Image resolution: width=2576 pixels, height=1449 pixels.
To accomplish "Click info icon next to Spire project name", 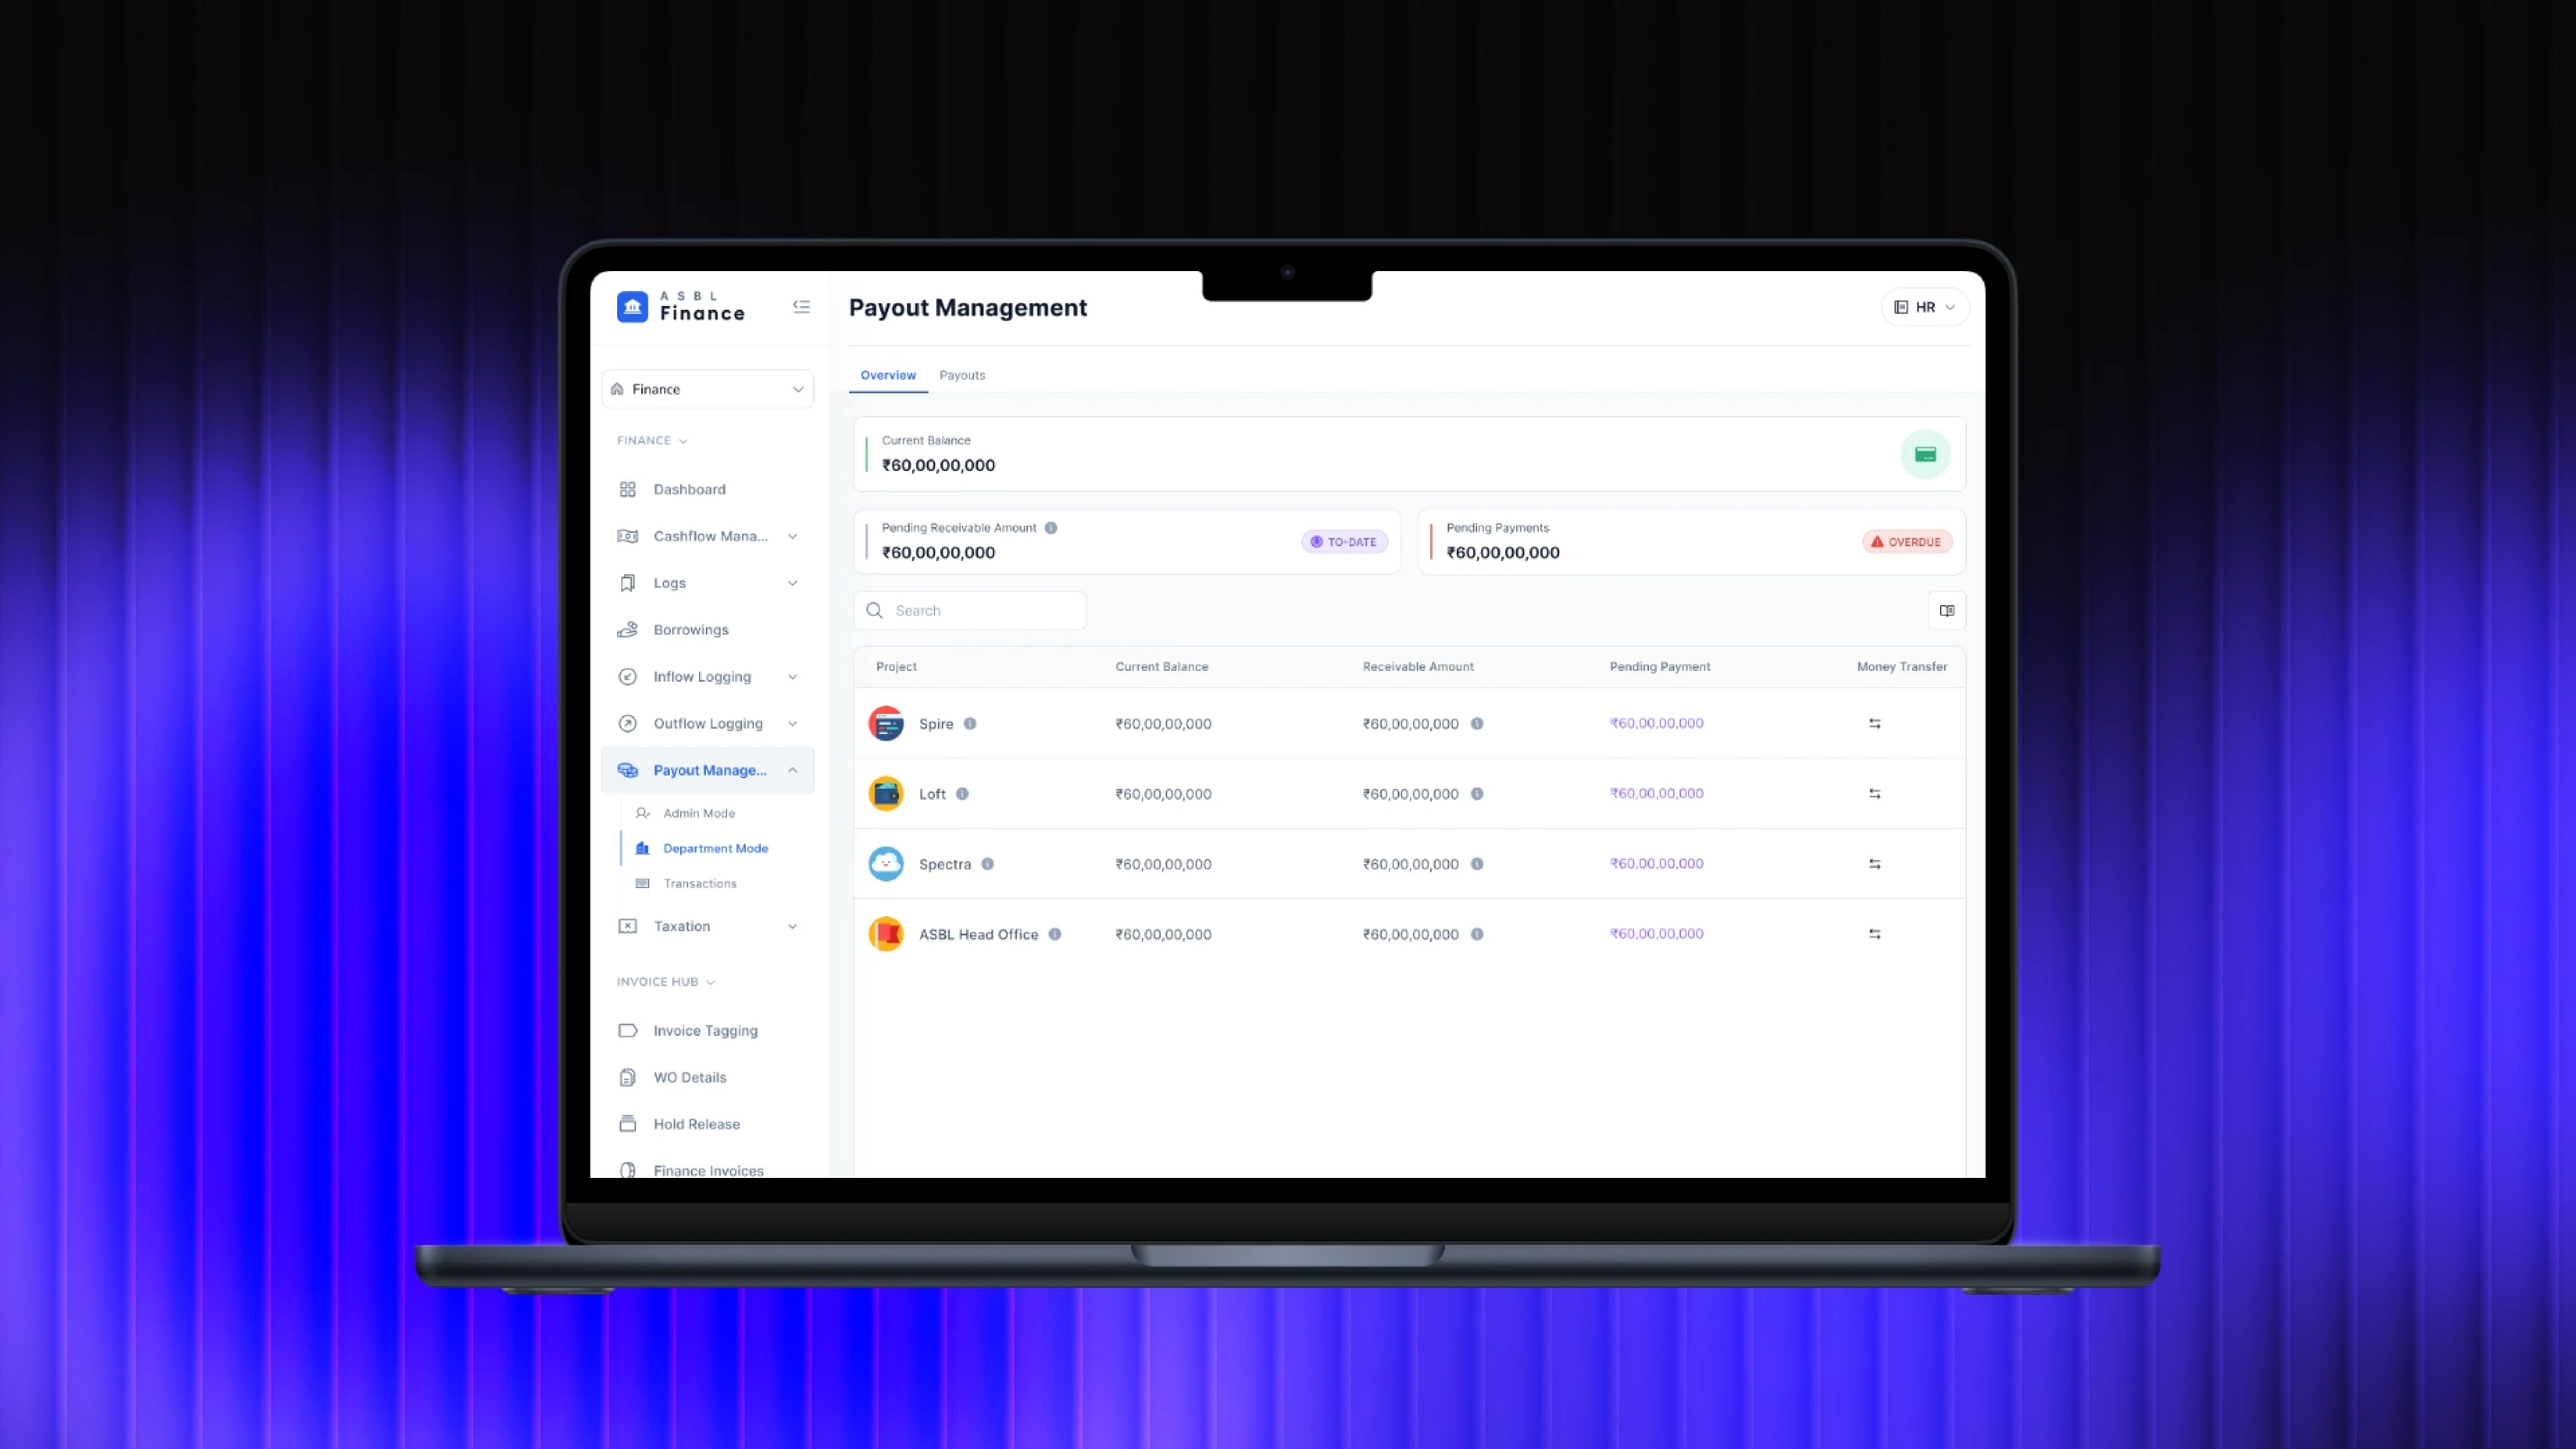I will [x=970, y=724].
